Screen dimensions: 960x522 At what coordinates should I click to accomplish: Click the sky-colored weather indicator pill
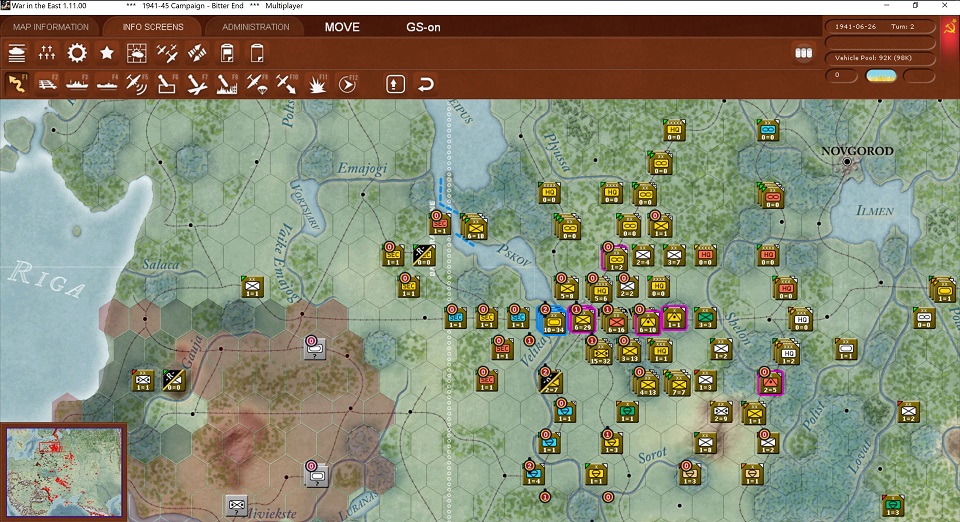click(x=881, y=76)
